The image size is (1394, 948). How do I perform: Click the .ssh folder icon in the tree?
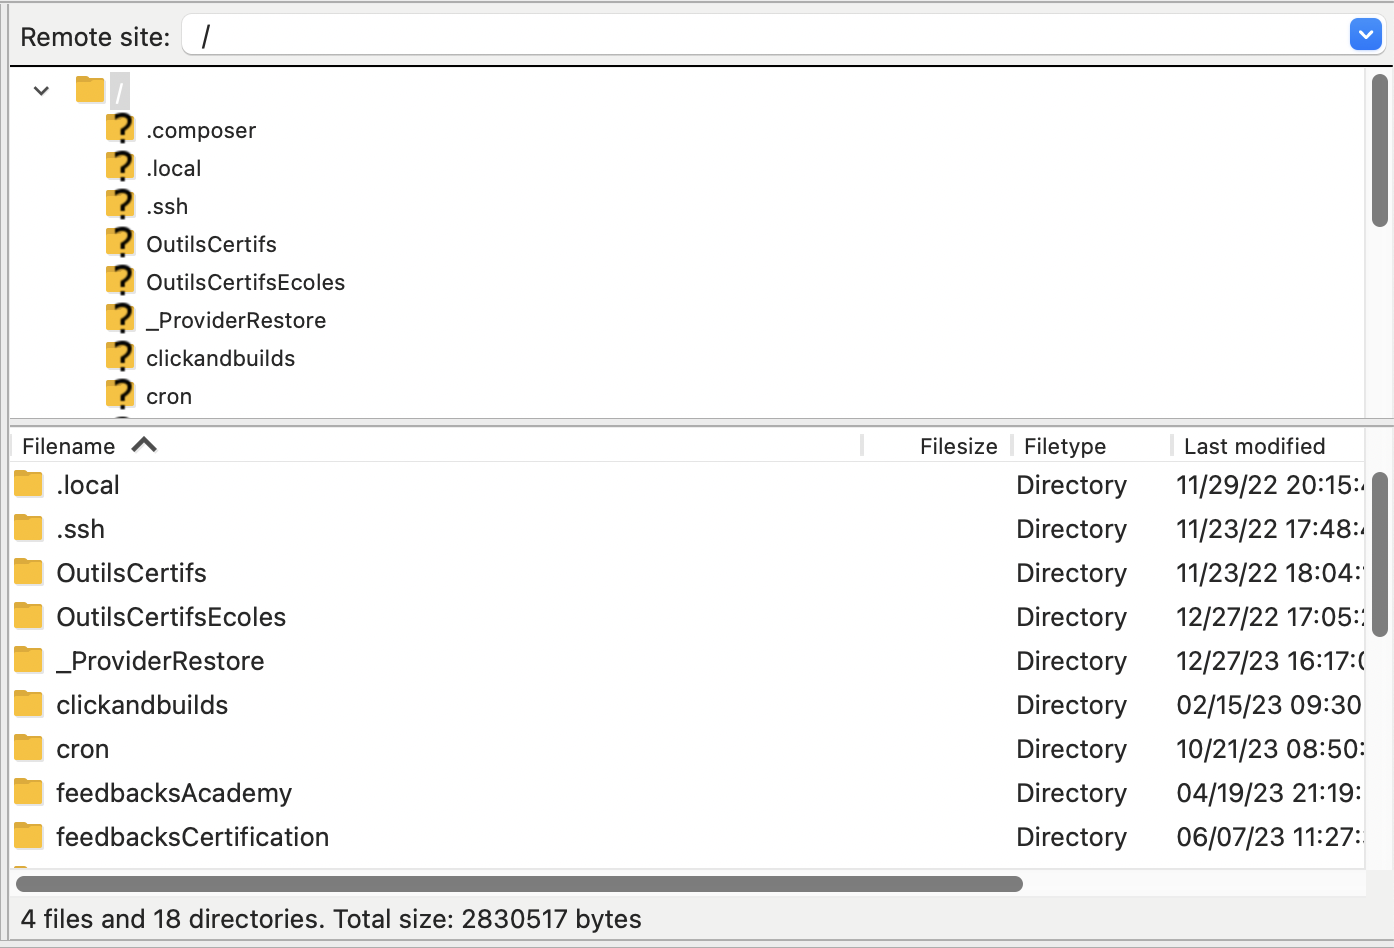(x=119, y=203)
